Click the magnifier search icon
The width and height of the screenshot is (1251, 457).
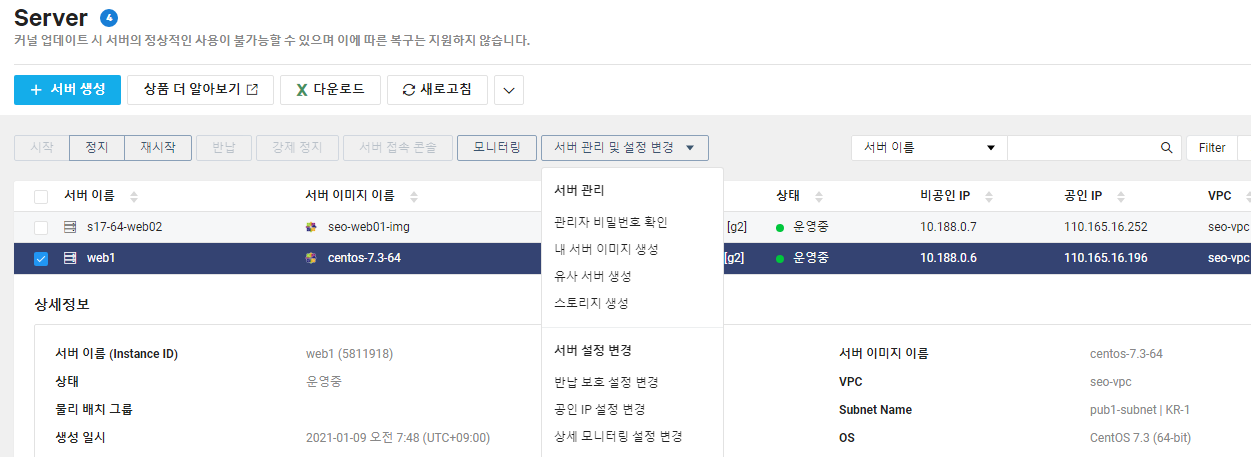tap(1166, 148)
